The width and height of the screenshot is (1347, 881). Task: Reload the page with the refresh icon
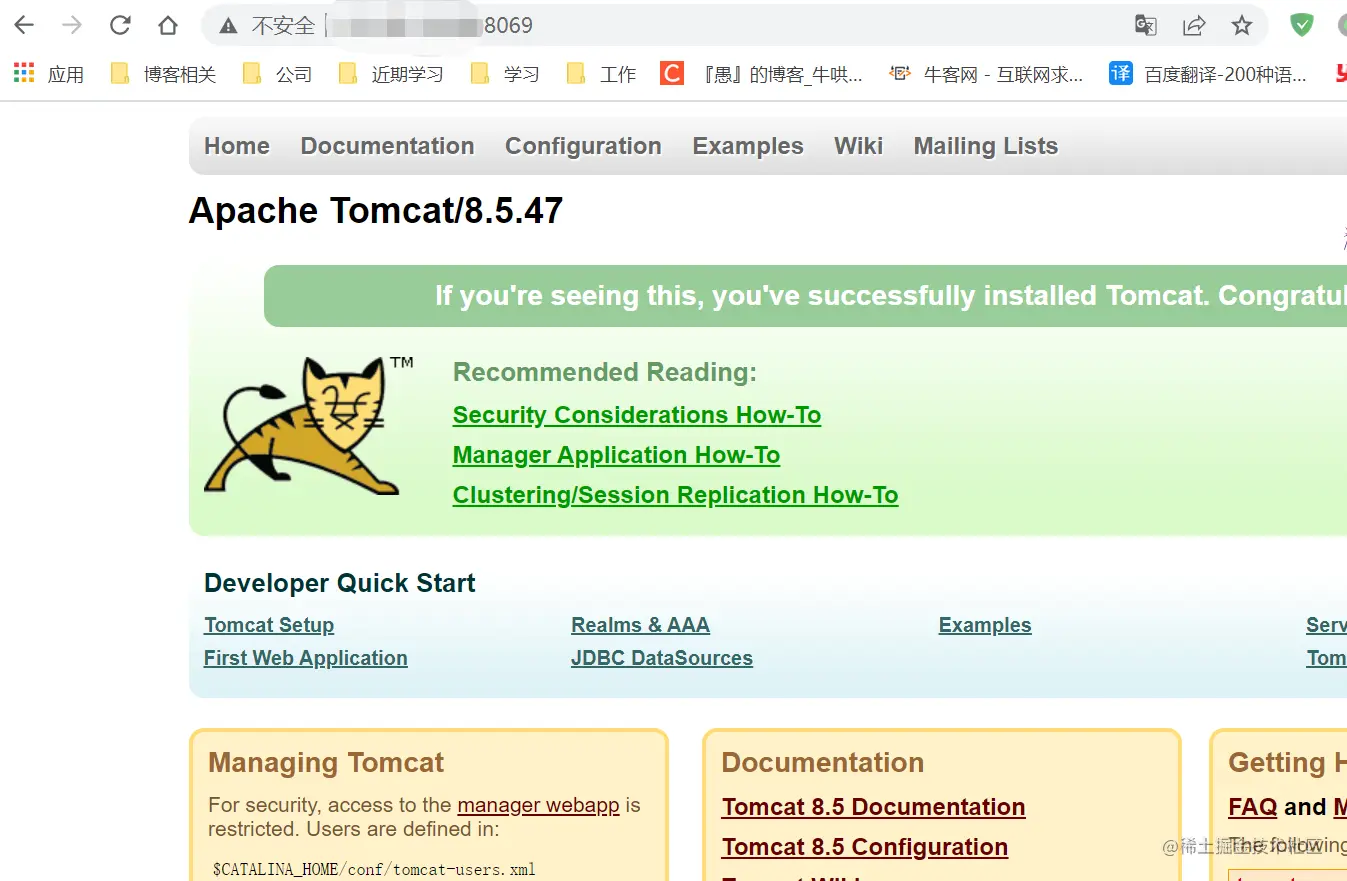[x=120, y=26]
